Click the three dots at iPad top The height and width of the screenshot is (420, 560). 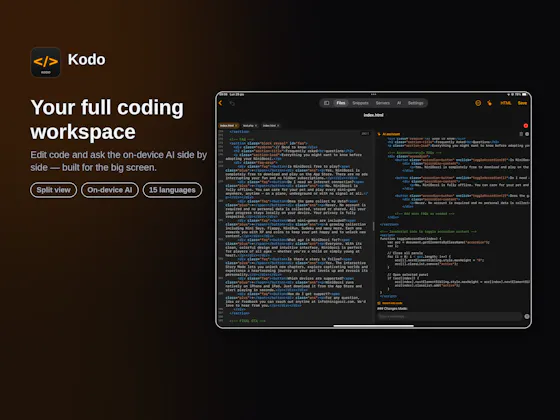point(374,95)
